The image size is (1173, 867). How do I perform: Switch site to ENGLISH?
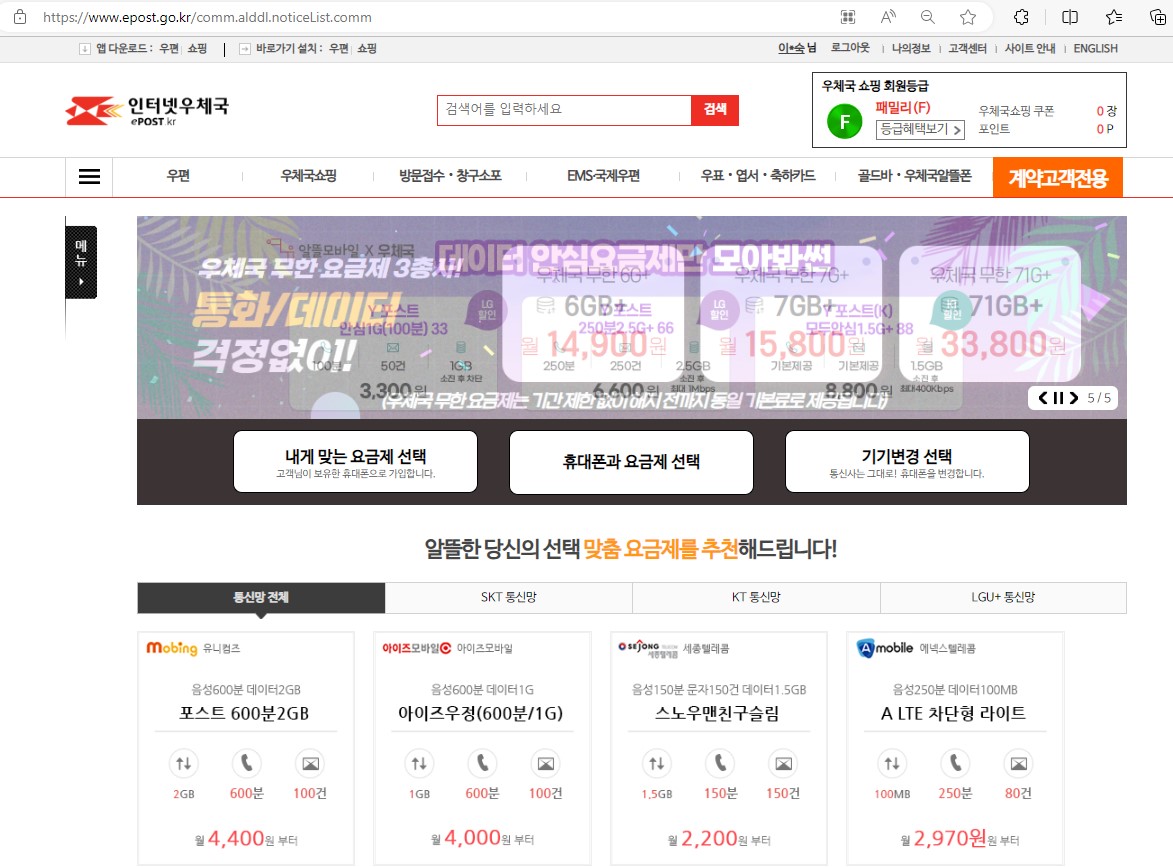[1095, 49]
